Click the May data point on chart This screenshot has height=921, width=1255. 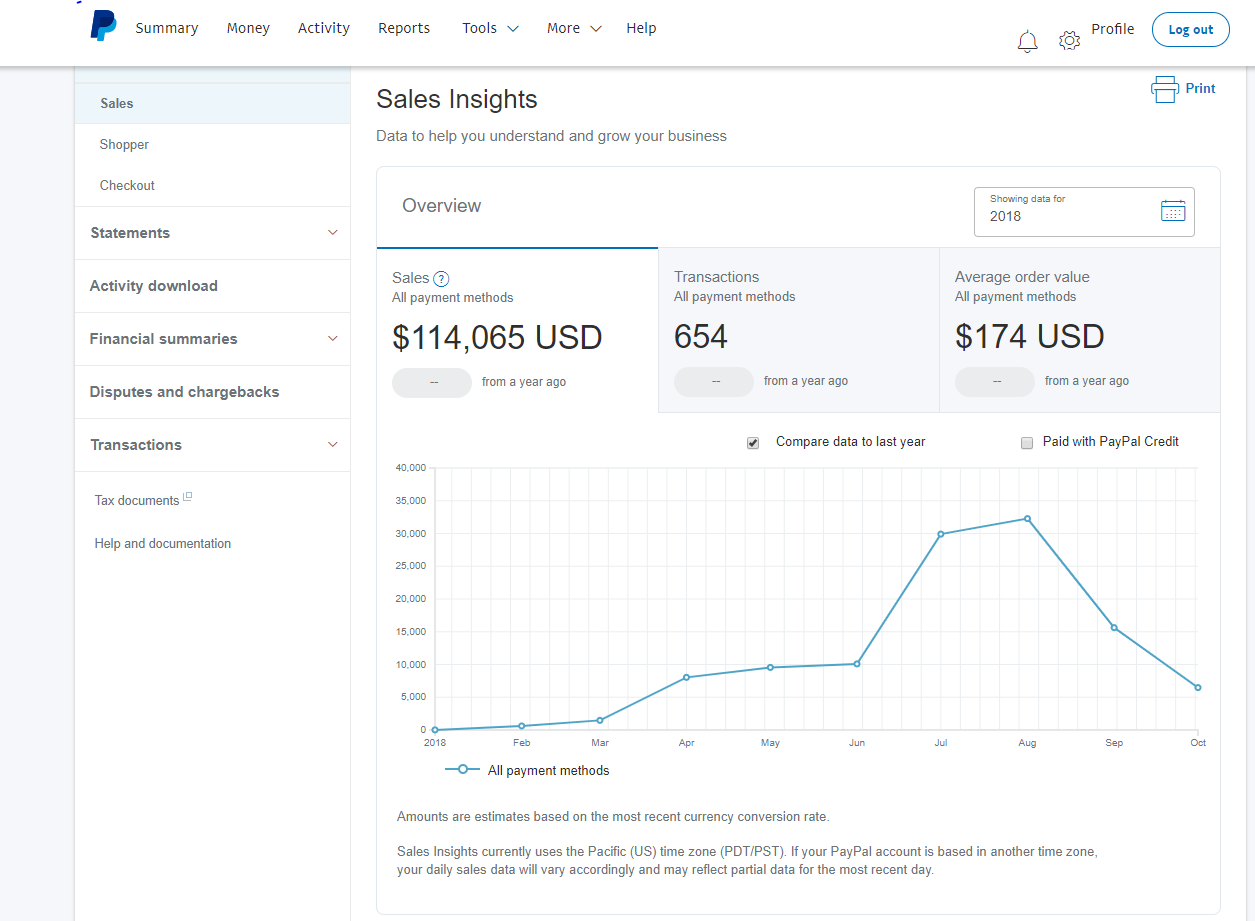pos(770,667)
